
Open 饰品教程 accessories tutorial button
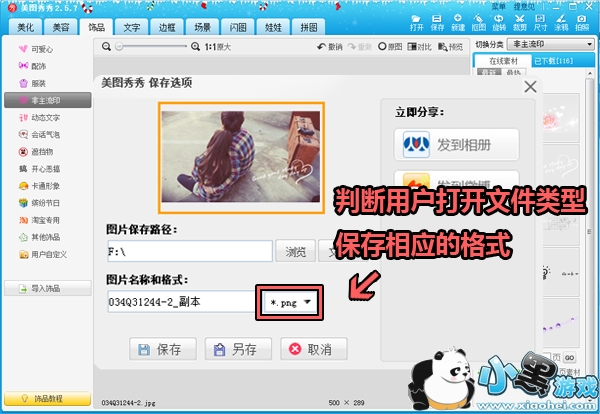(48, 399)
